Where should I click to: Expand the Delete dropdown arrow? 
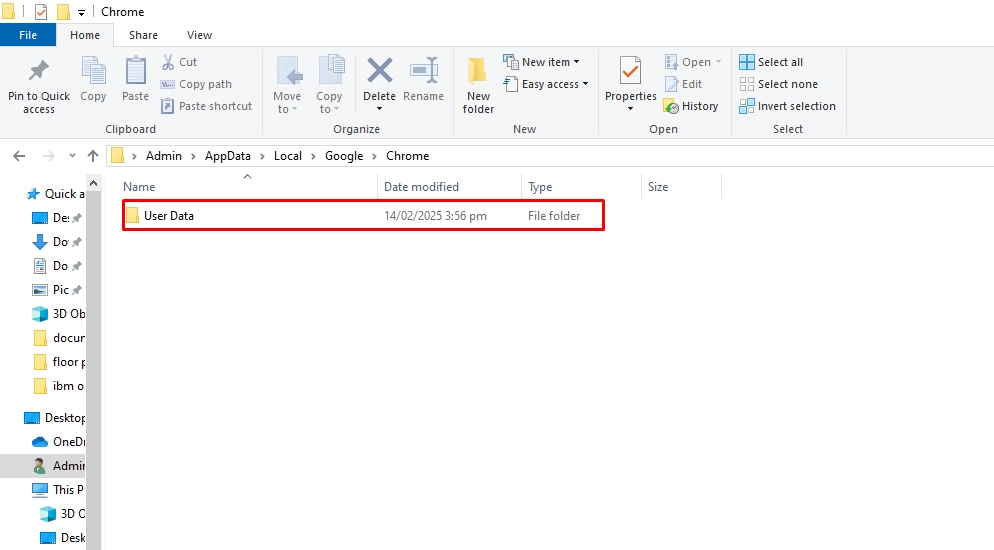click(x=379, y=109)
